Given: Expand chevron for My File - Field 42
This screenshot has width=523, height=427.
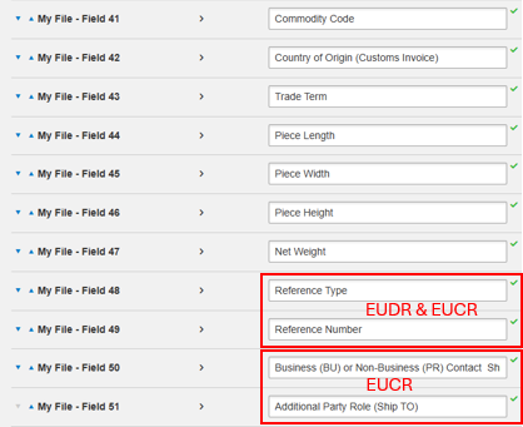Looking at the screenshot, I should coord(201,57).
